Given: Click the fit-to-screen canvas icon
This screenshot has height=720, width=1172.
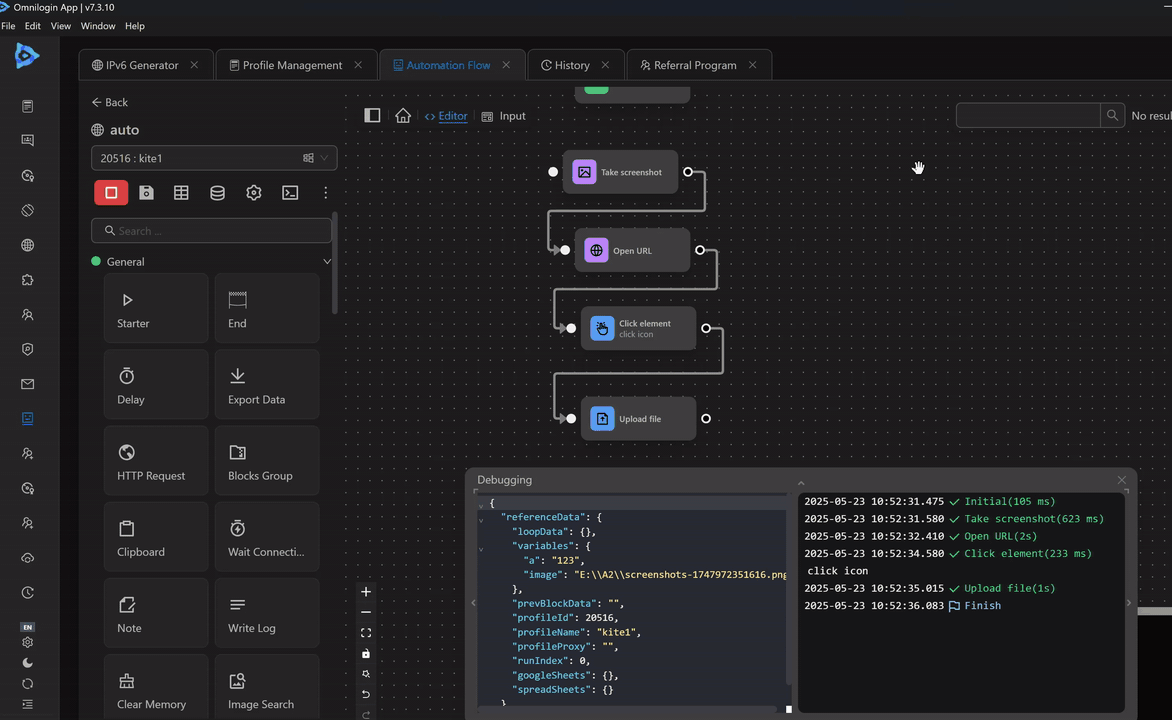Looking at the screenshot, I should tap(366, 633).
